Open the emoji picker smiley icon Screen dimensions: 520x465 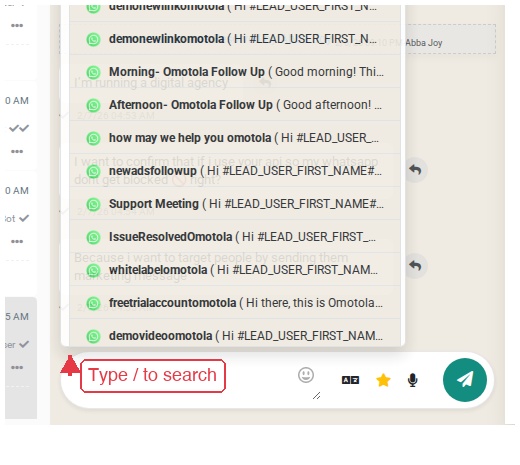(306, 375)
